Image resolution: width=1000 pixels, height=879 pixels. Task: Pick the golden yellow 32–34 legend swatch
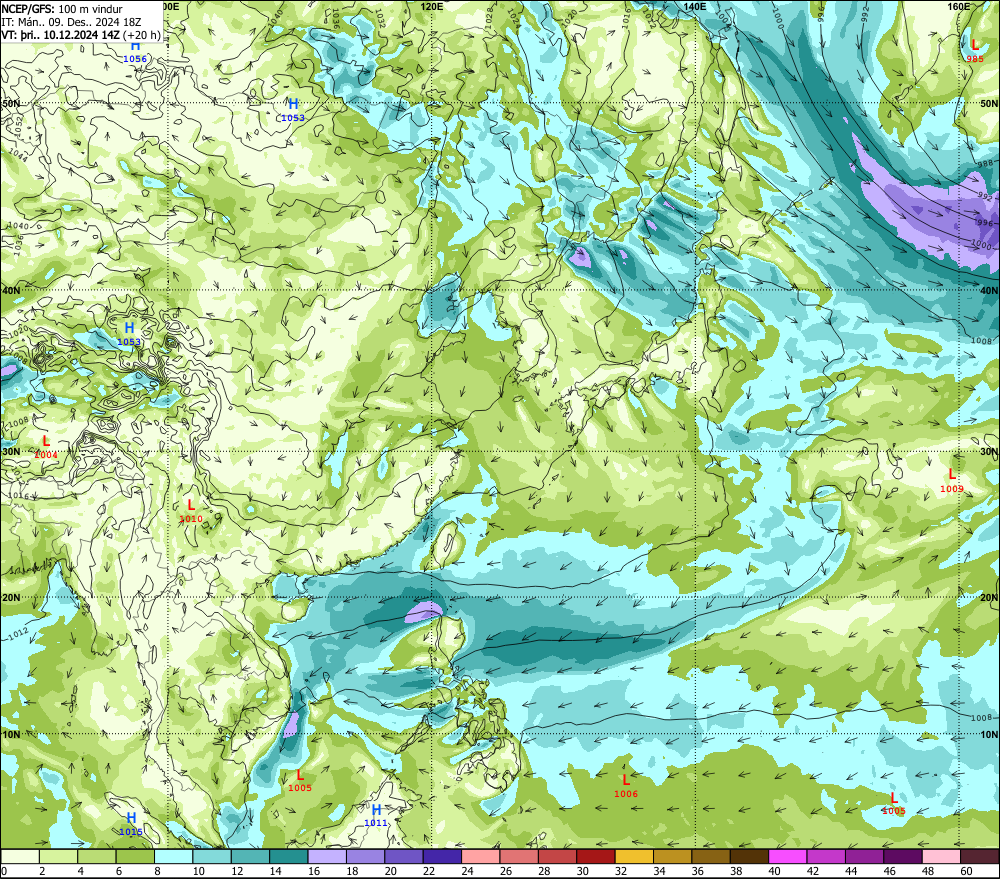635,856
